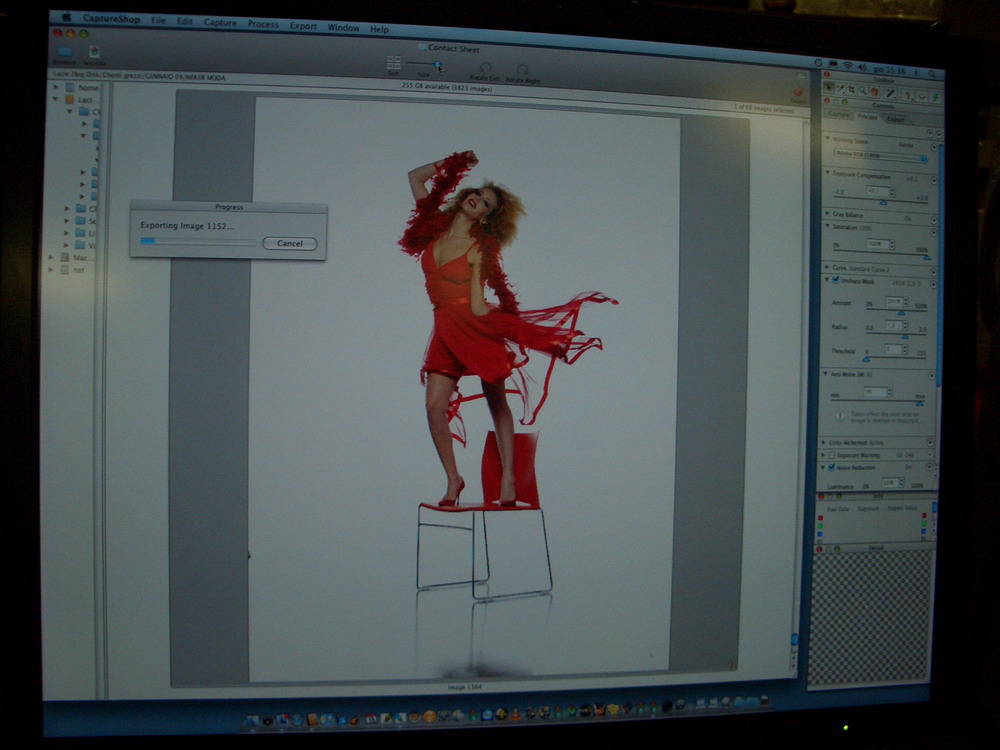This screenshot has height=750, width=1000.
Task: Expand the Home folder in tree
Action: 57,87
